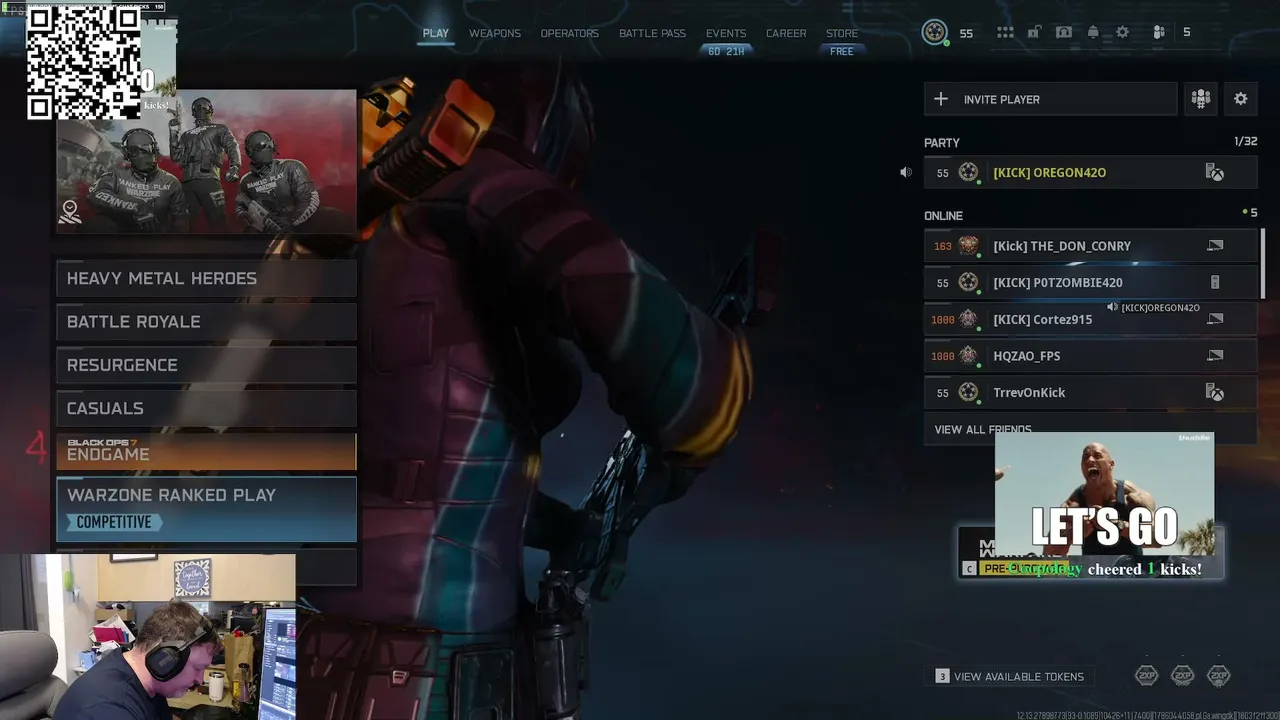Select friend [Kick] THE_DON_CONRY name

pyautogui.click(x=1062, y=246)
